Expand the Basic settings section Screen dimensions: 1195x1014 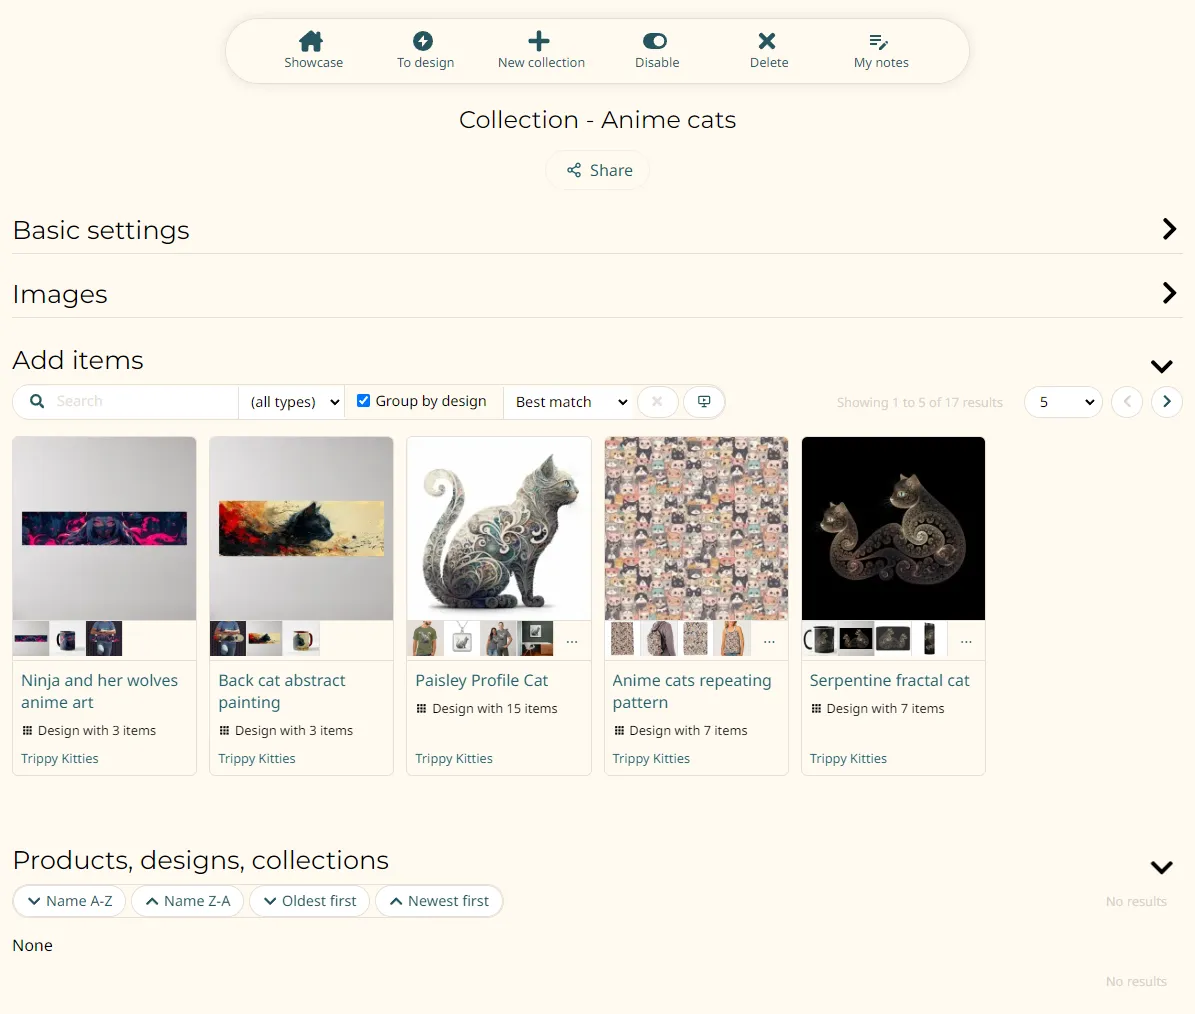click(x=1168, y=229)
